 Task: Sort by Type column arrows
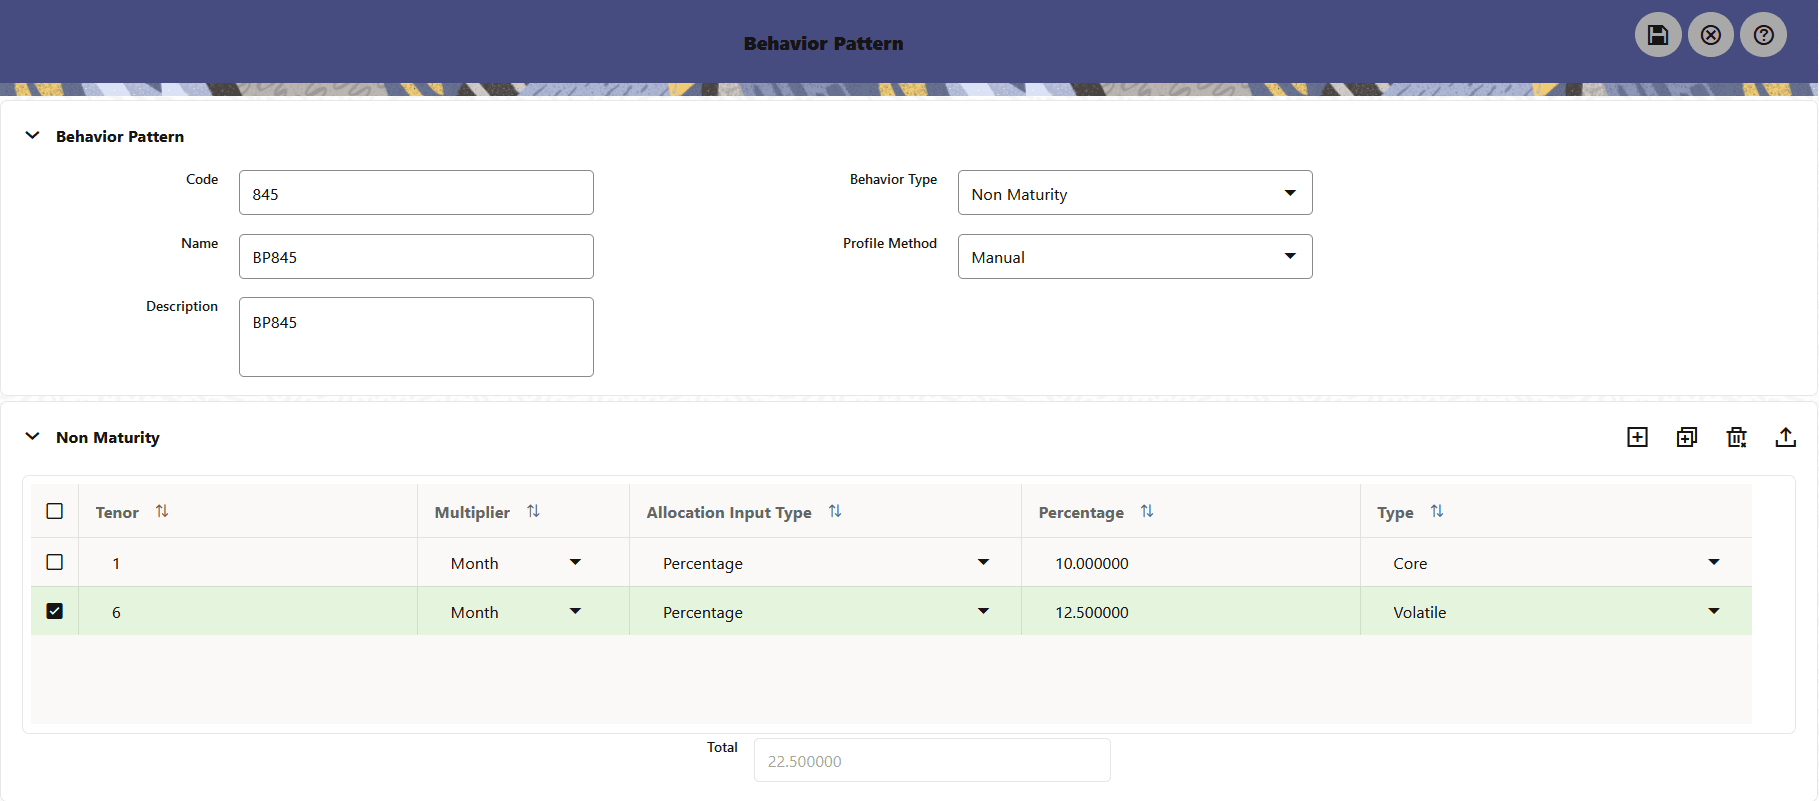point(1437,511)
